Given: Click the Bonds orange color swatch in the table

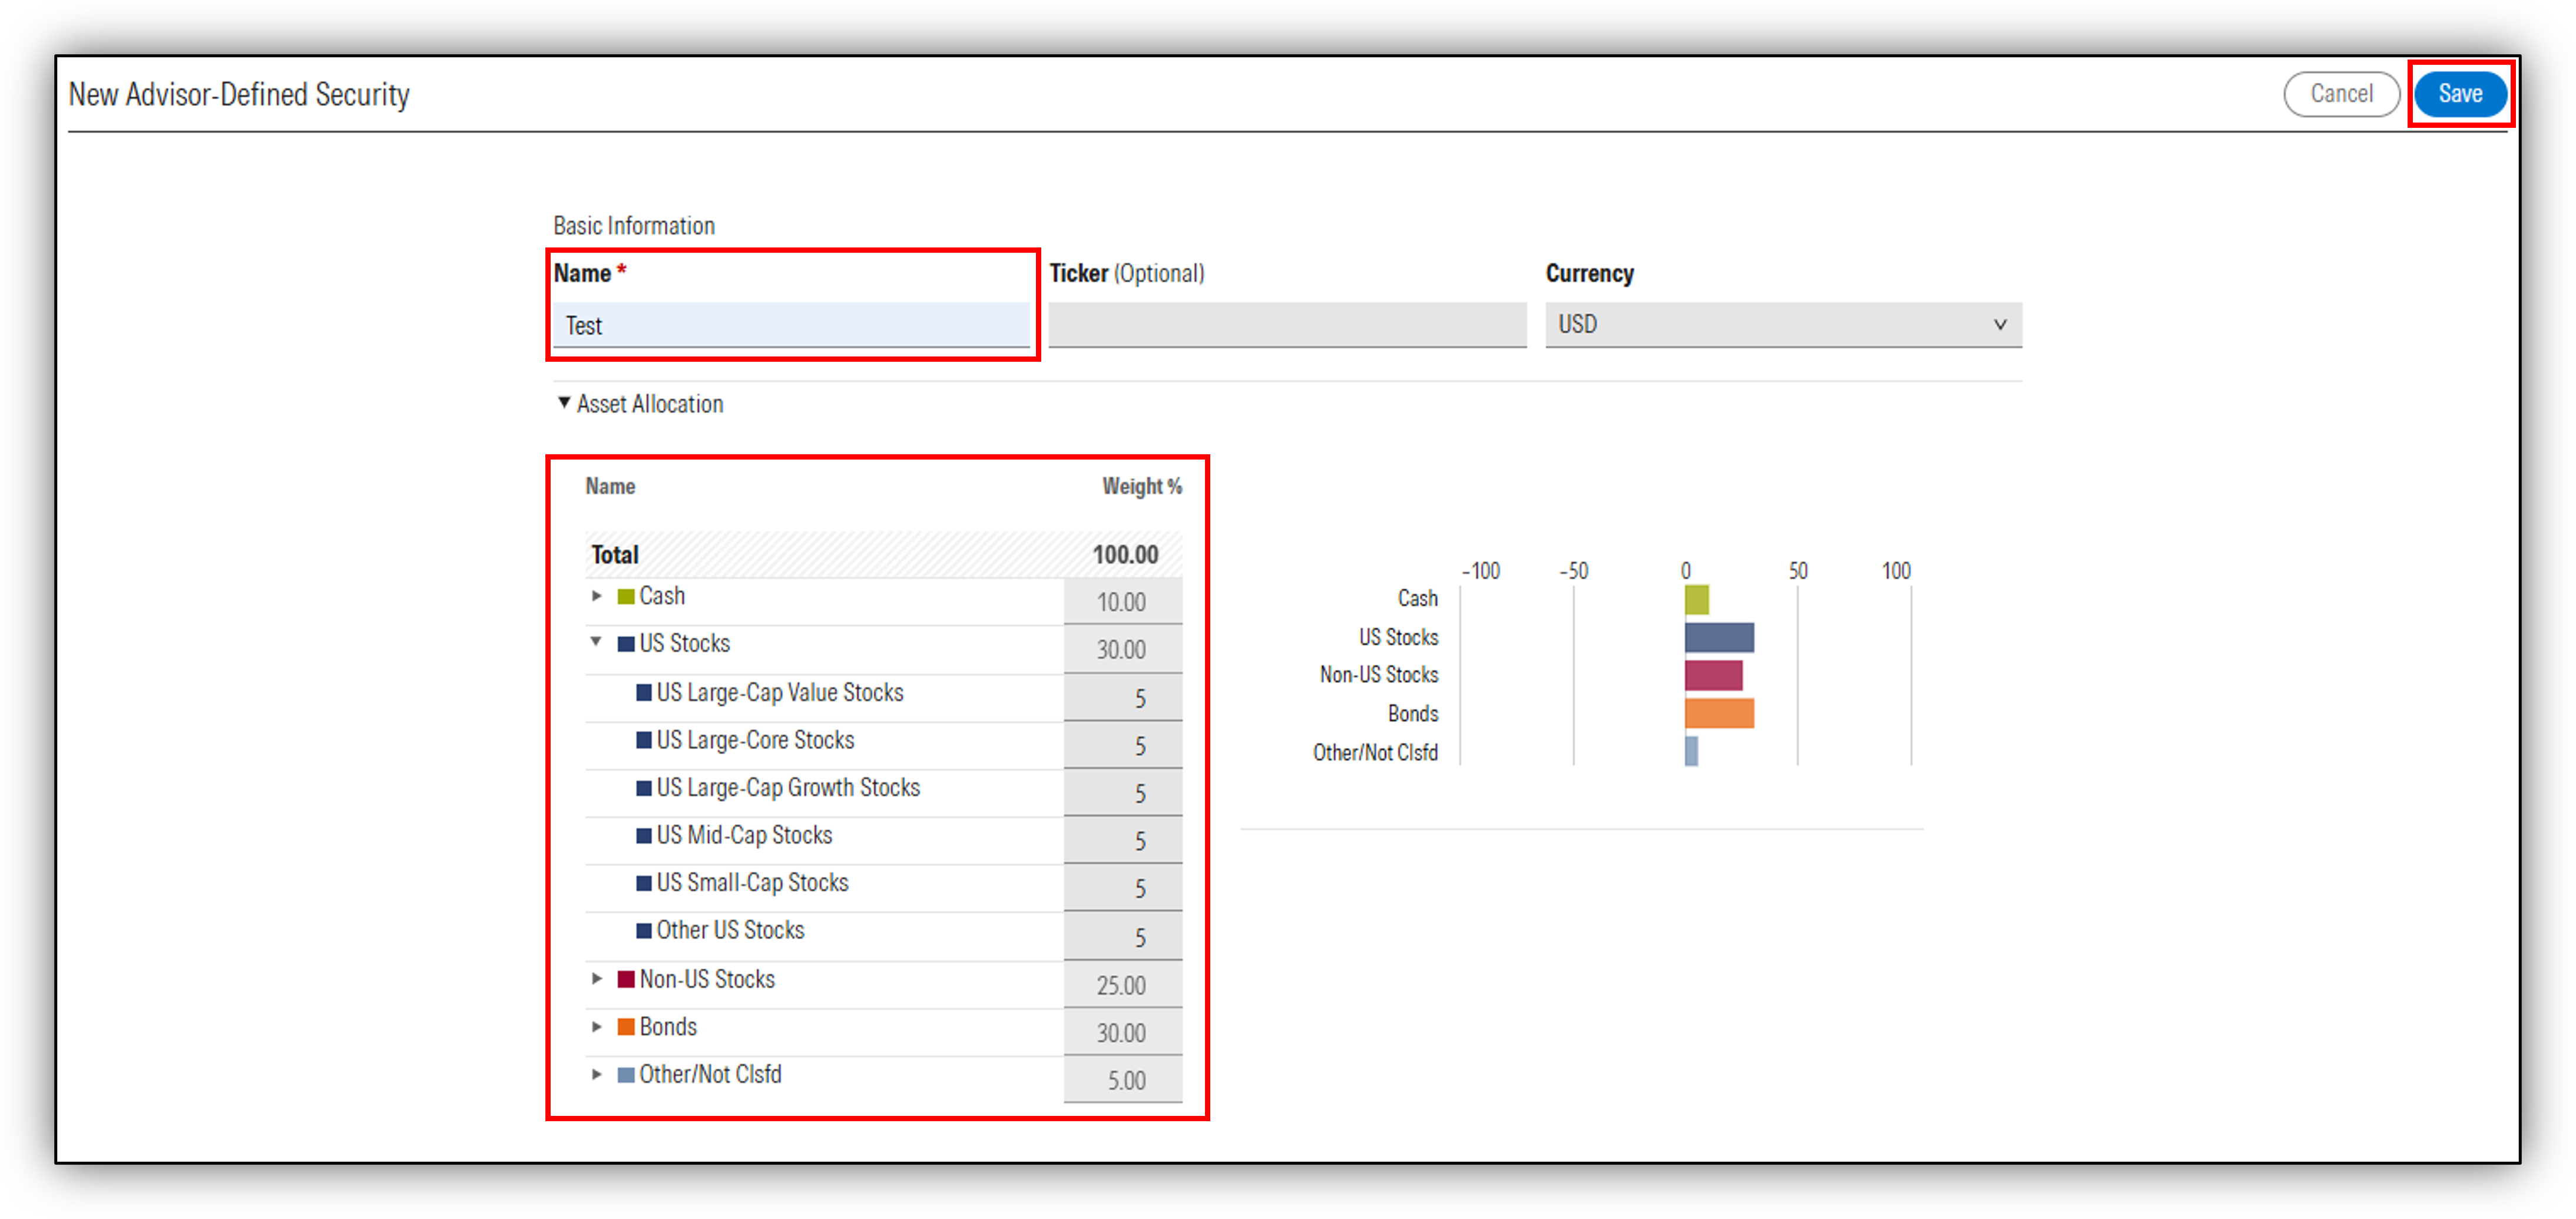Looking at the screenshot, I should [x=626, y=1027].
